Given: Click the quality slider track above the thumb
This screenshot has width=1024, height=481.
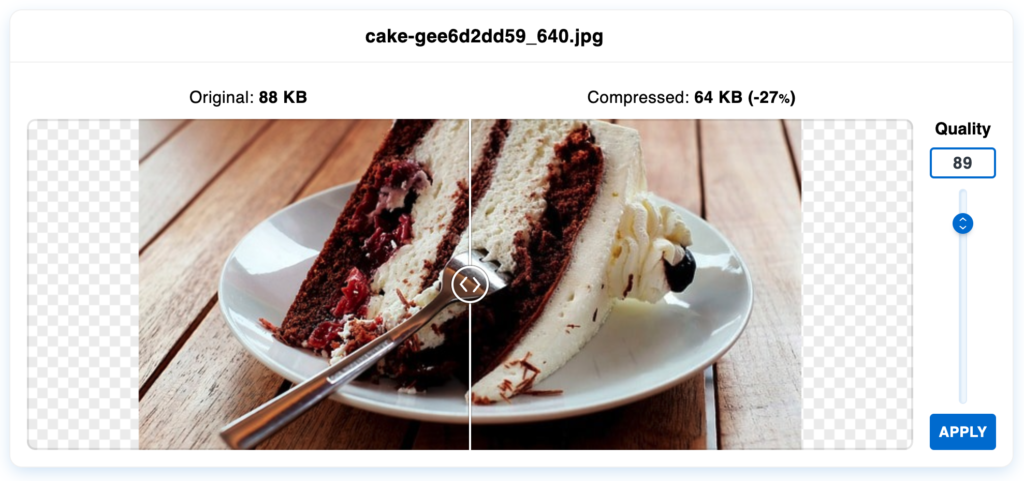Looking at the screenshot, I should click(963, 200).
